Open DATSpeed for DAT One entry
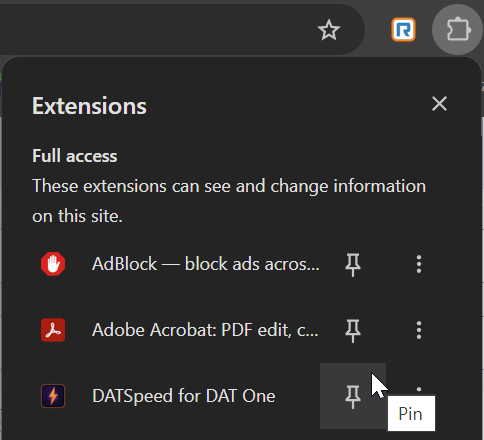Viewport: 484px width, 440px height. coord(184,396)
